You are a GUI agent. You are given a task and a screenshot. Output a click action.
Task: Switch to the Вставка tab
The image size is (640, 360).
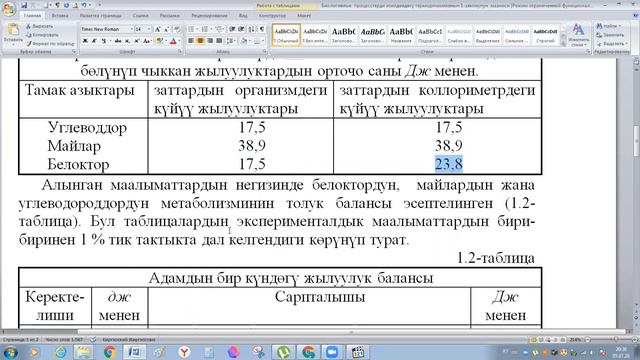pyautogui.click(x=60, y=16)
